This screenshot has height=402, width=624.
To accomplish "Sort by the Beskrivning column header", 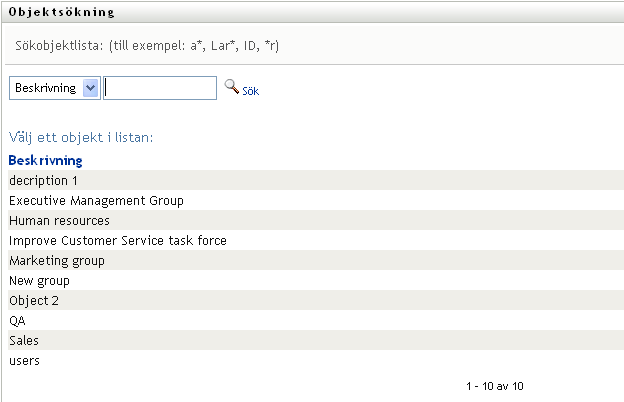I will click(x=45, y=159).
